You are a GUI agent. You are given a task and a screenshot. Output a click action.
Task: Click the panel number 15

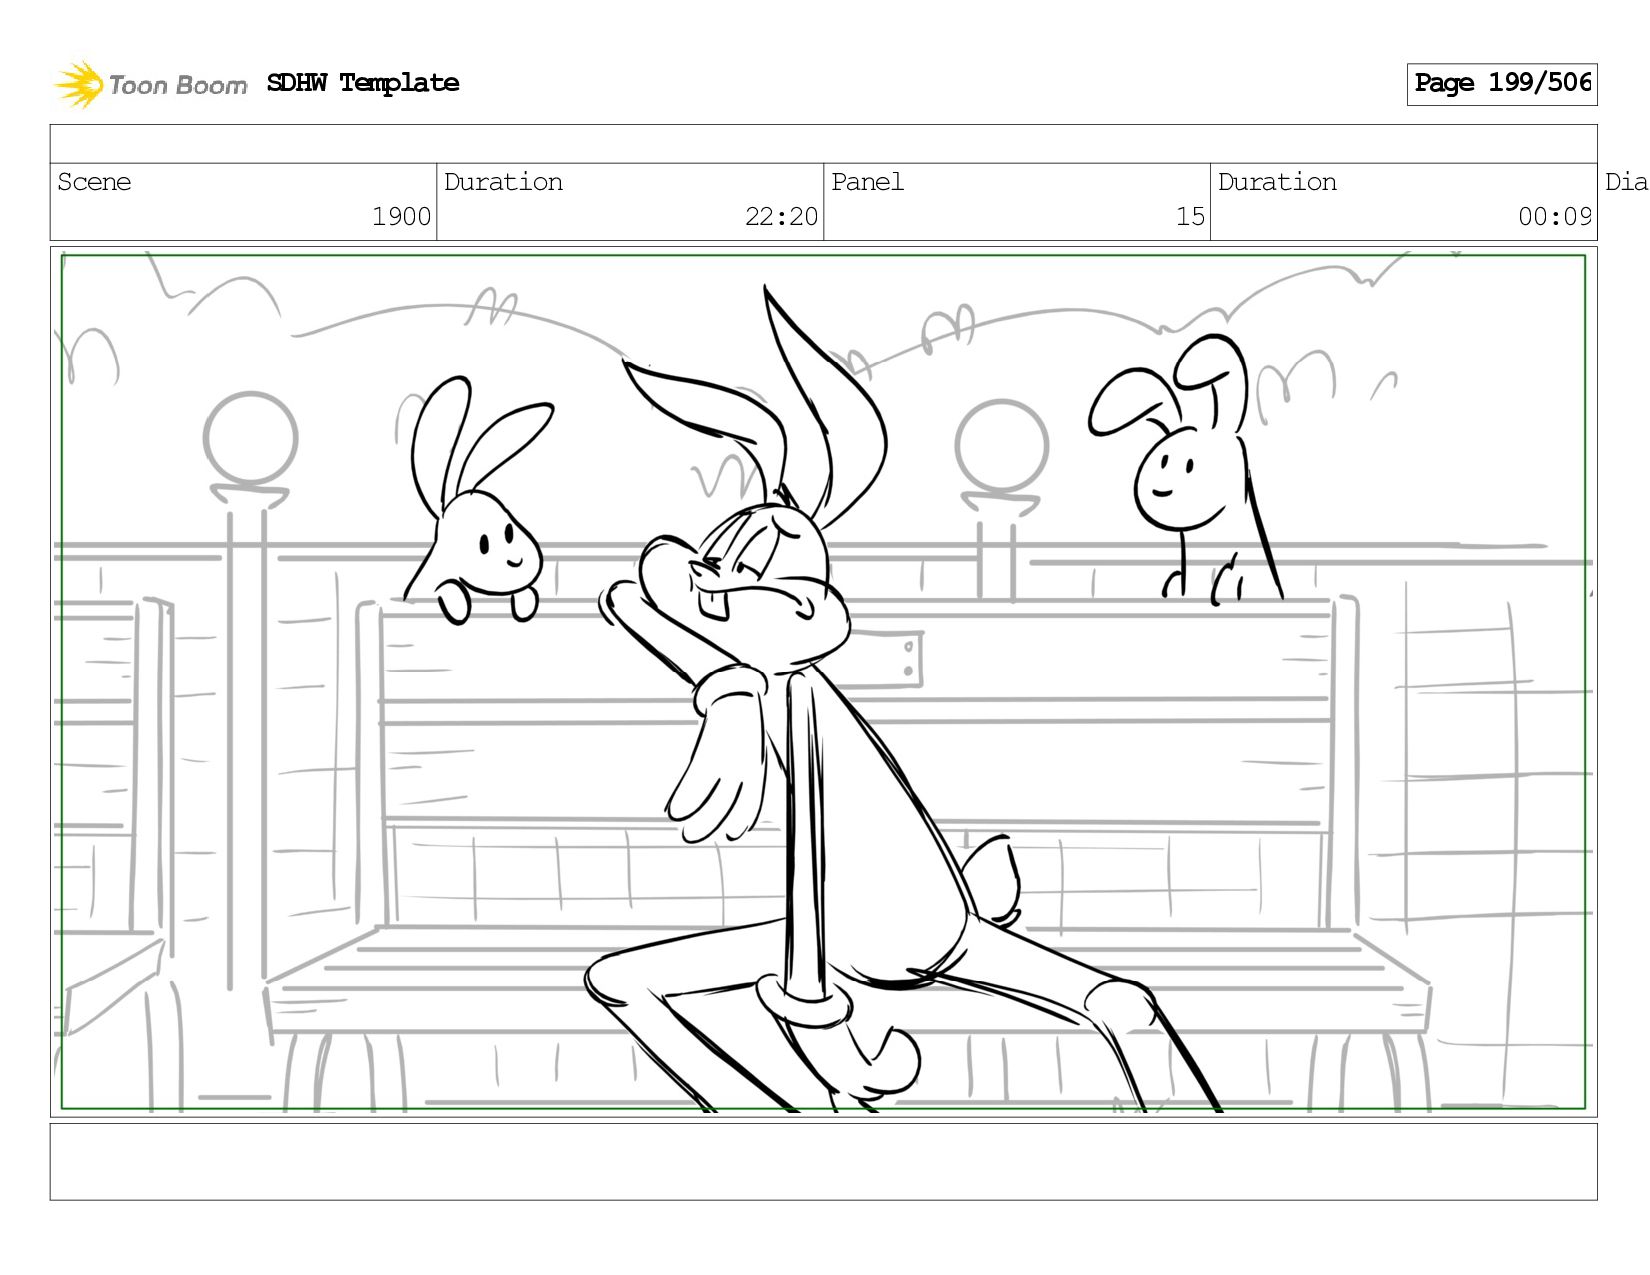pyautogui.click(x=1190, y=217)
